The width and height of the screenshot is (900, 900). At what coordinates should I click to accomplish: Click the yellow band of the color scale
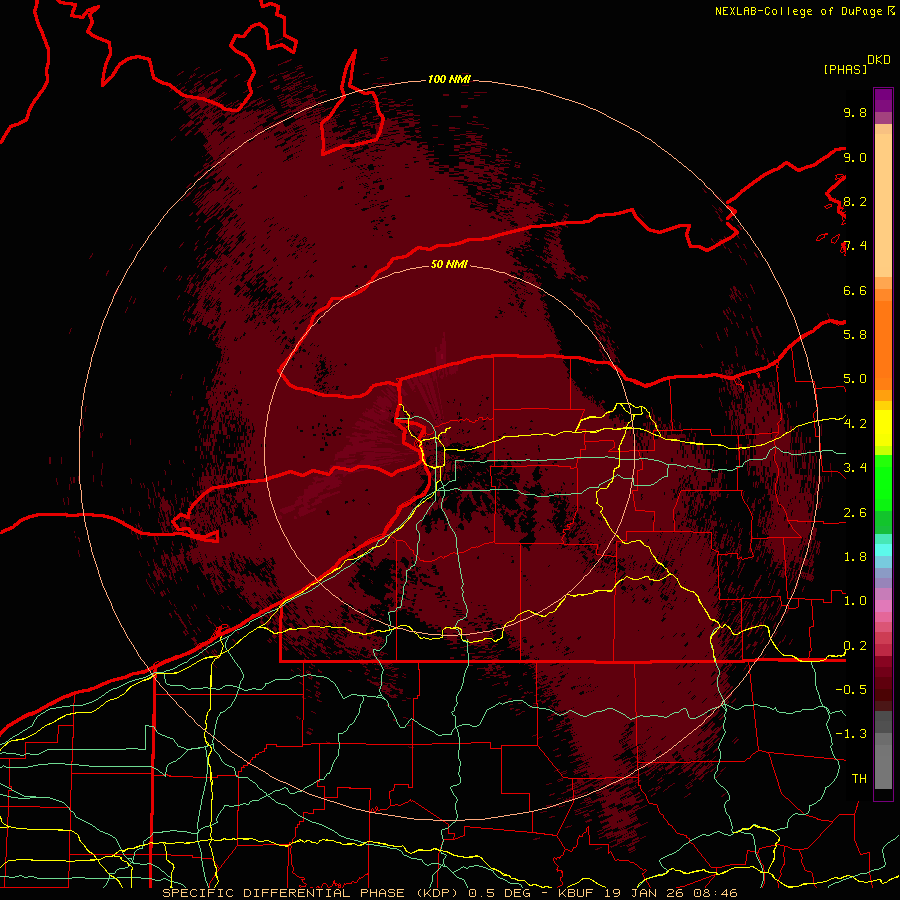click(883, 428)
